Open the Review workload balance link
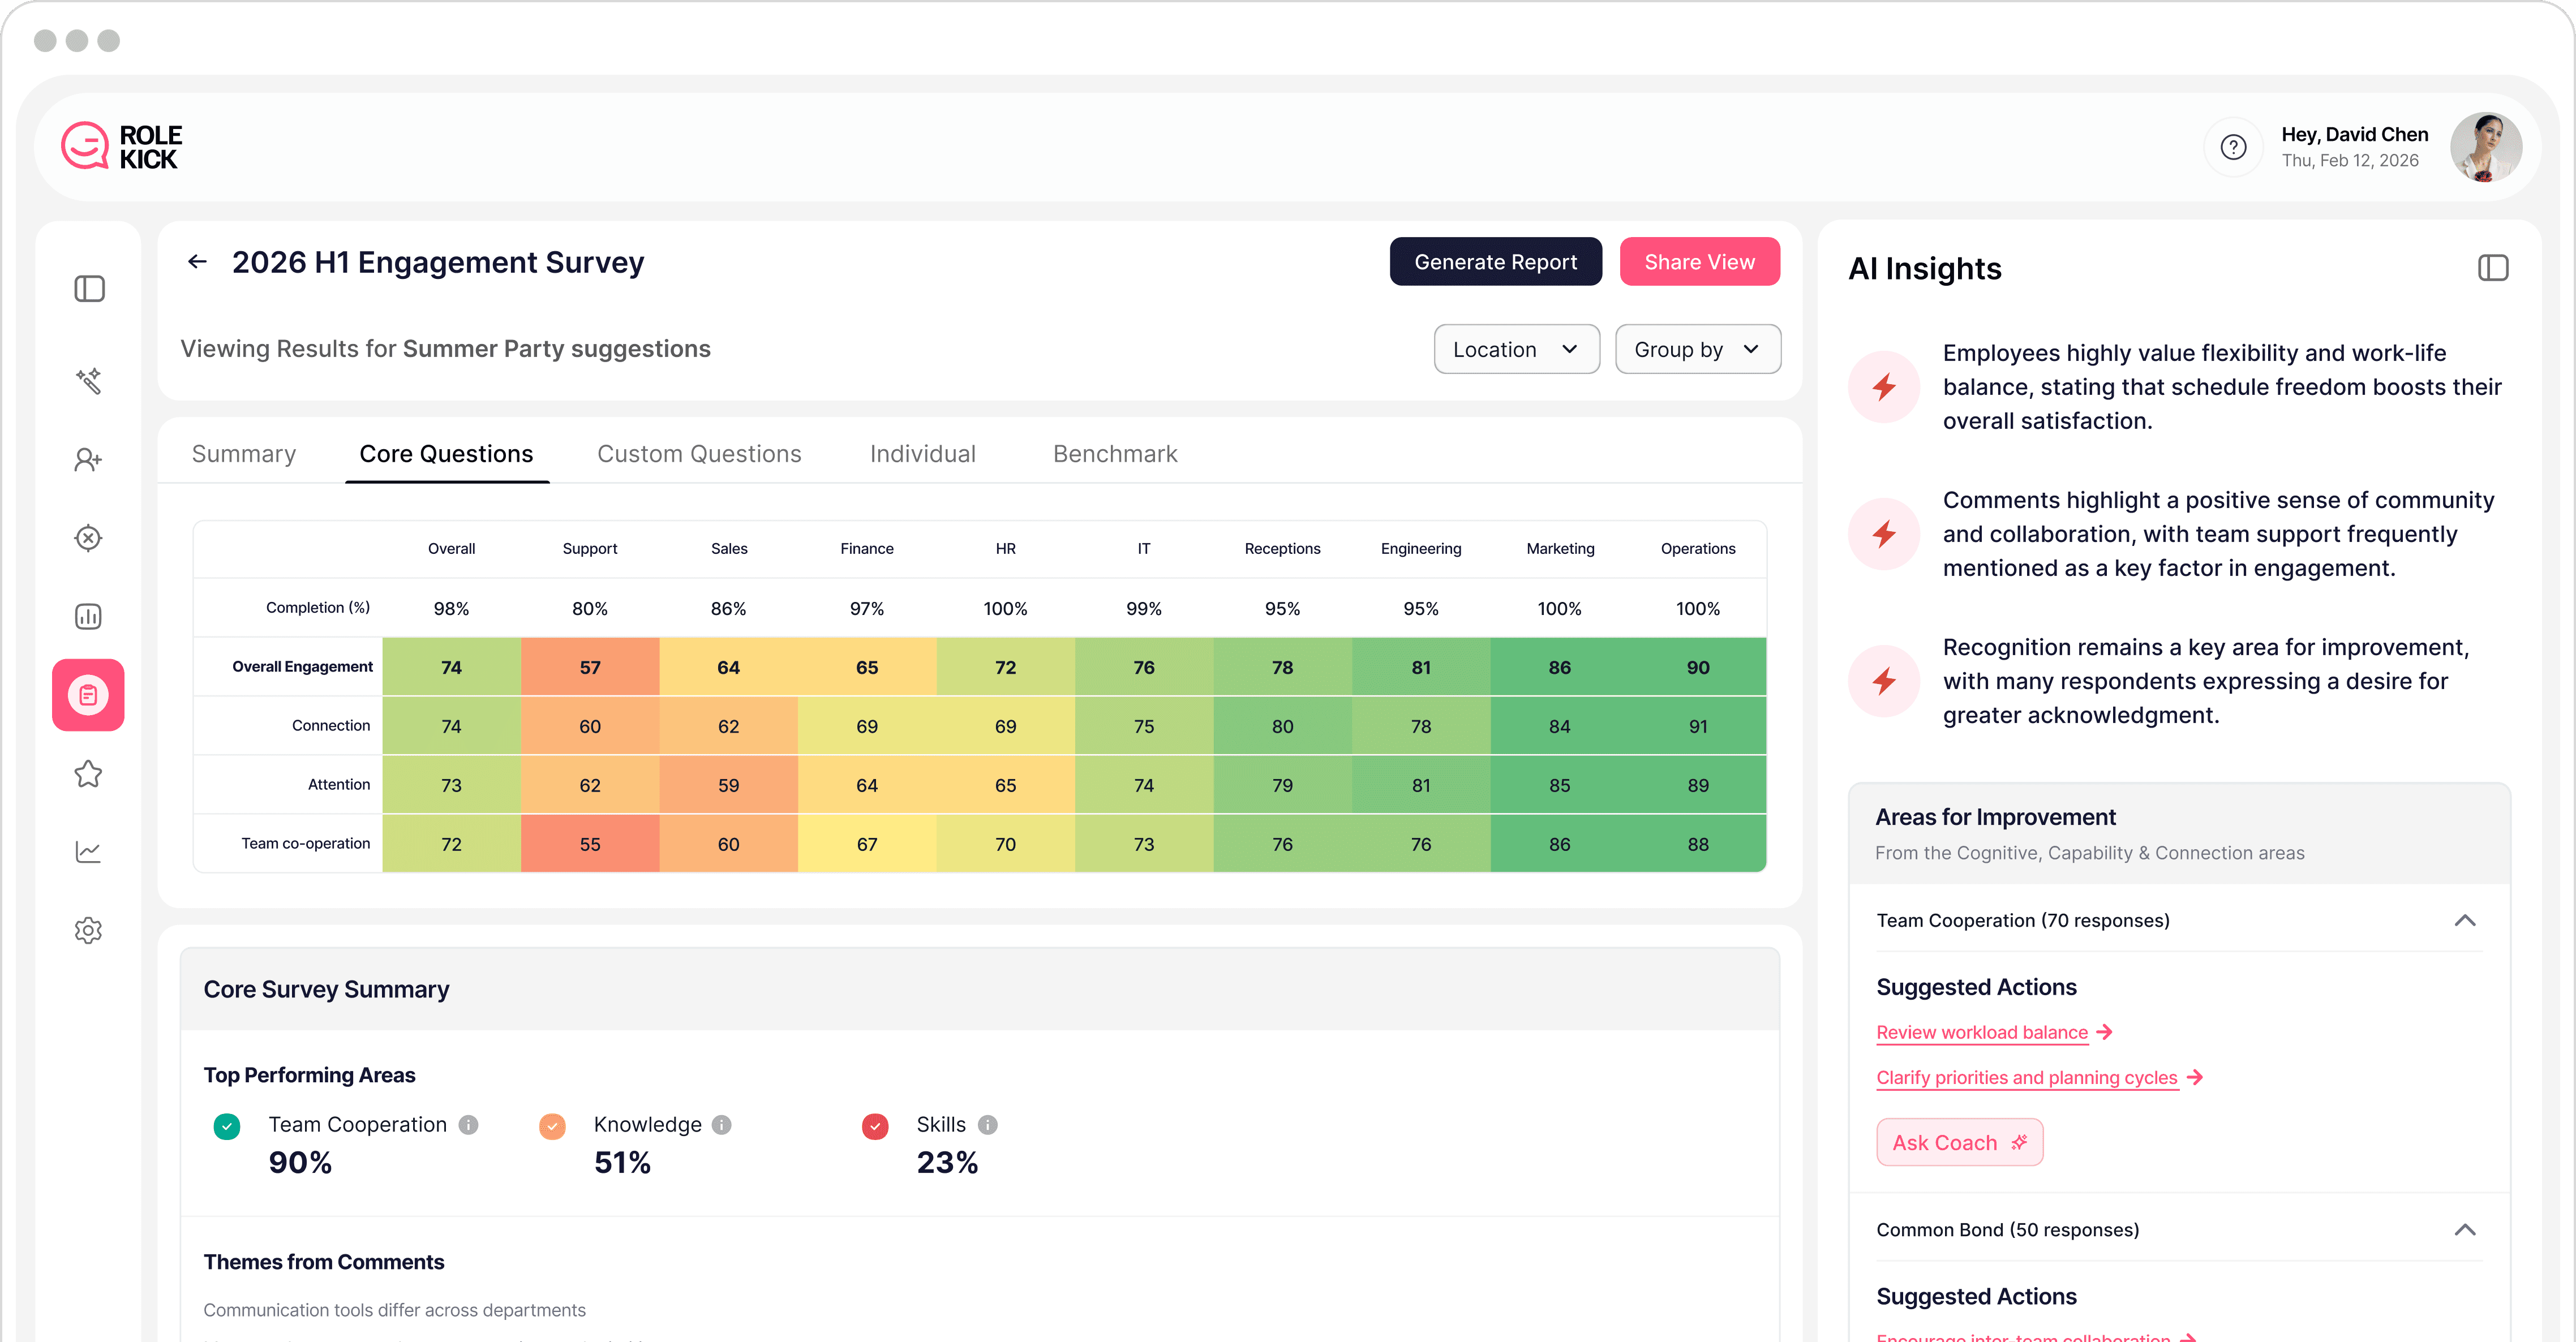 [x=1982, y=1032]
